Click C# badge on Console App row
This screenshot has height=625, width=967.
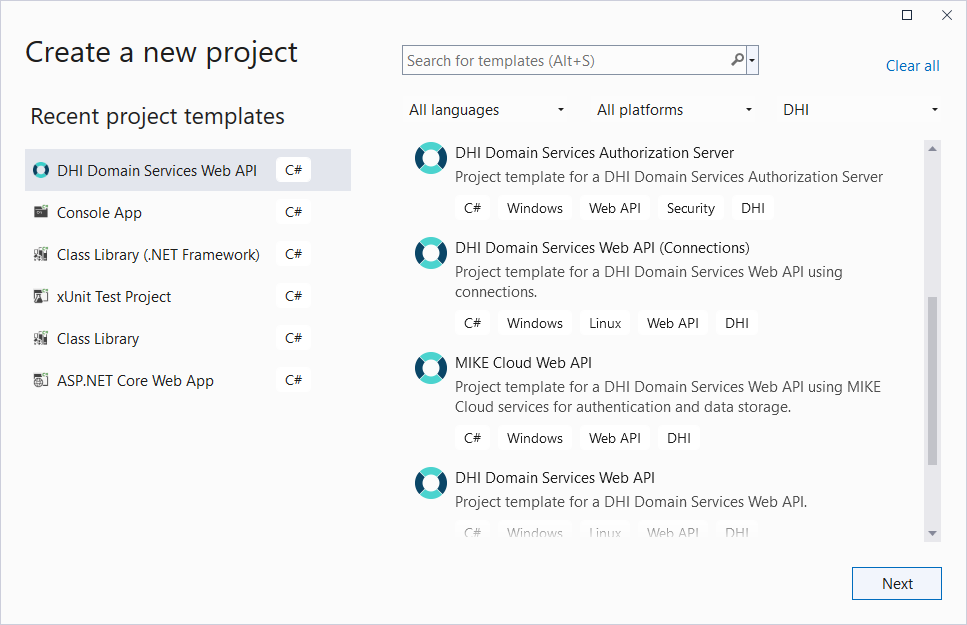click(x=293, y=212)
